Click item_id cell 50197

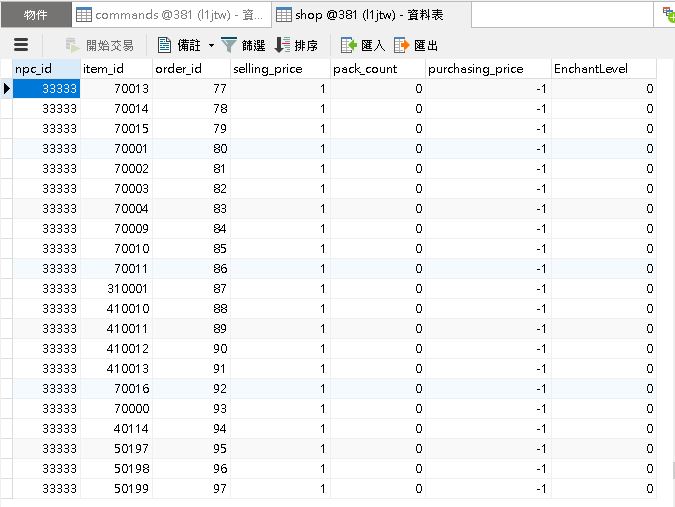click(x=116, y=448)
